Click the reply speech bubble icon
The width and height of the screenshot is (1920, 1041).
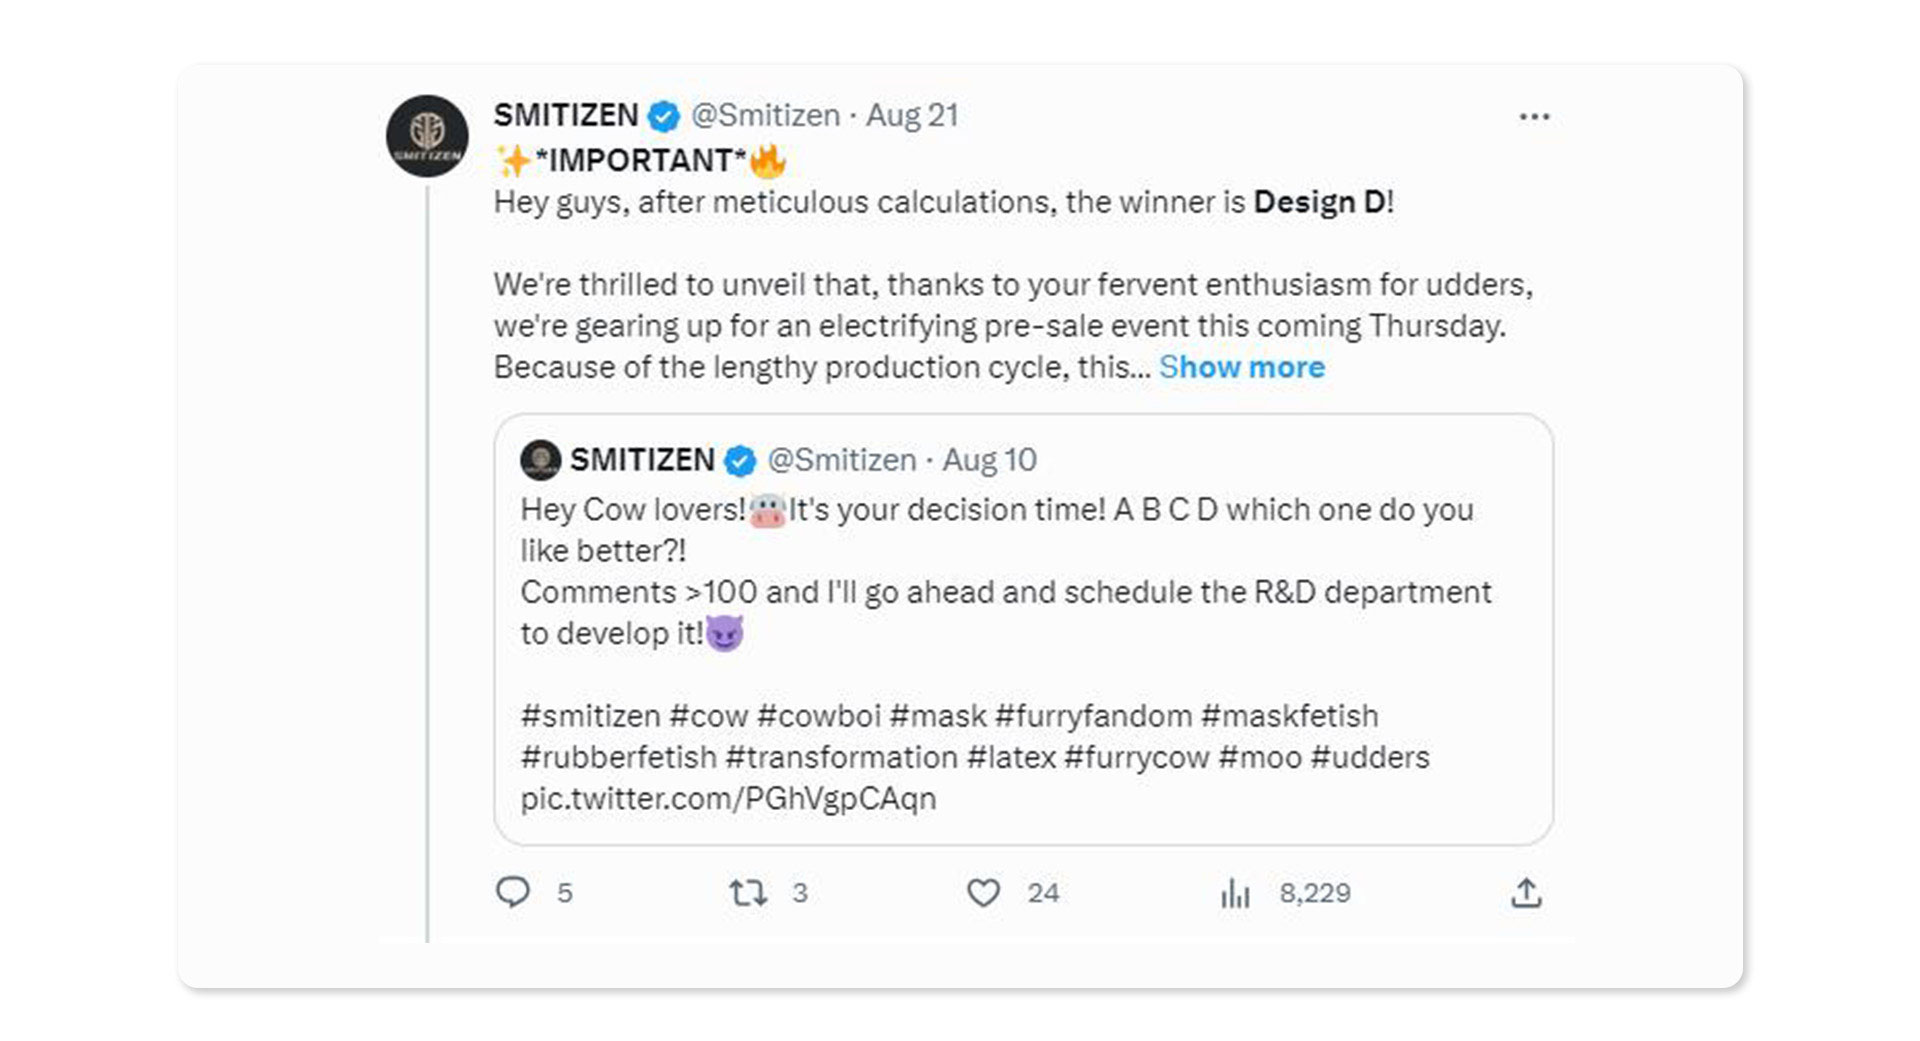(x=513, y=892)
